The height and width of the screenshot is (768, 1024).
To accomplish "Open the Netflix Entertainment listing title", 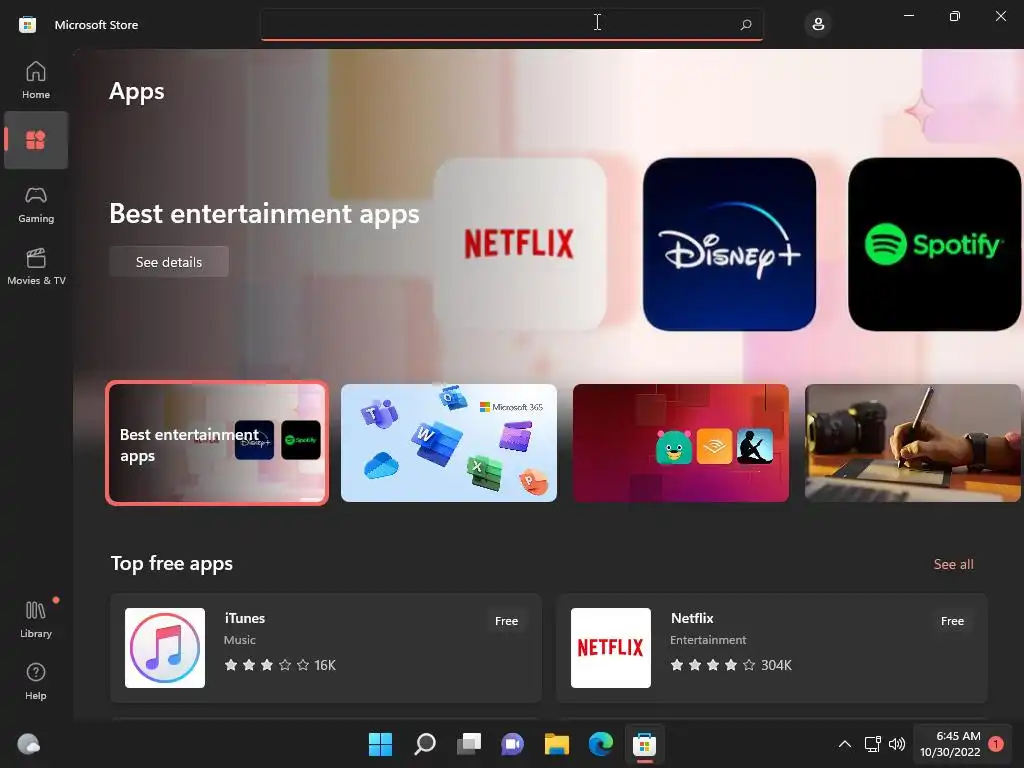I will coord(692,618).
